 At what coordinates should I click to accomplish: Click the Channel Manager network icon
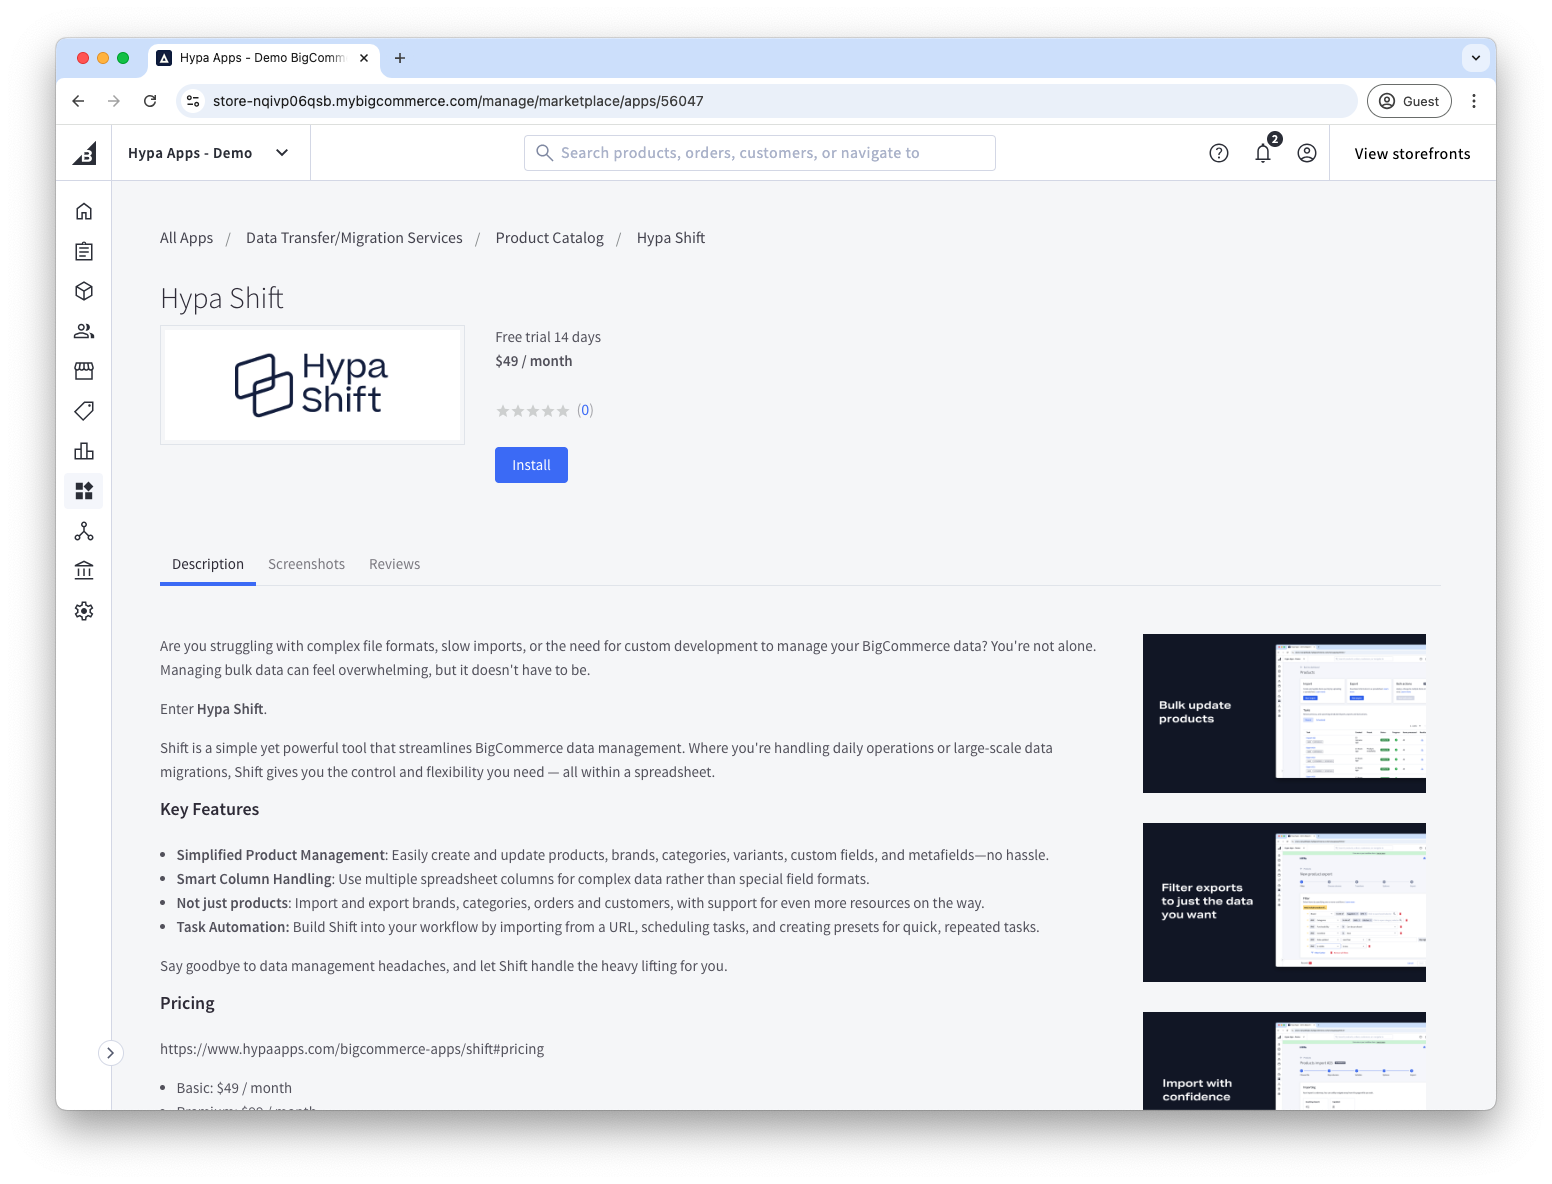84,531
